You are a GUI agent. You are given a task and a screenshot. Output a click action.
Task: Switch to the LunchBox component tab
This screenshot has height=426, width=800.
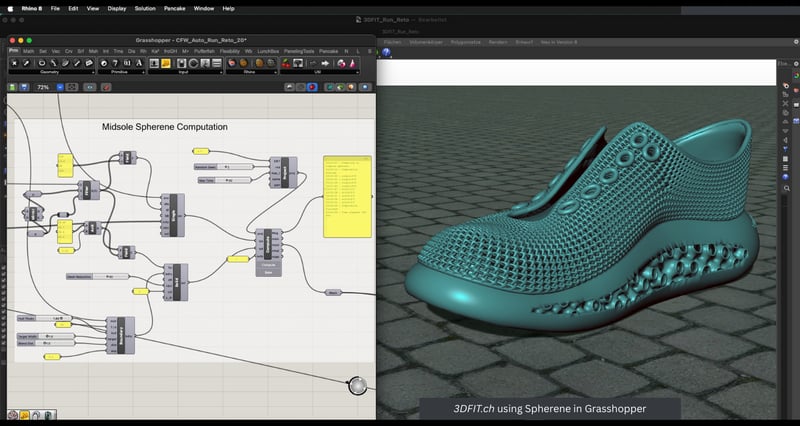coord(267,49)
